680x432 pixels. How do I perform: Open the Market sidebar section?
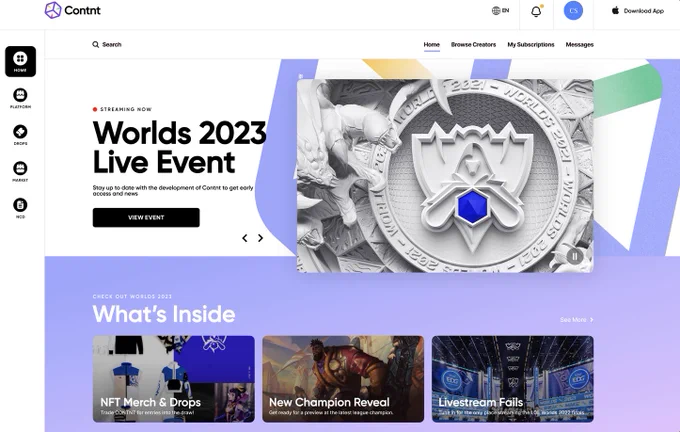pos(20,171)
